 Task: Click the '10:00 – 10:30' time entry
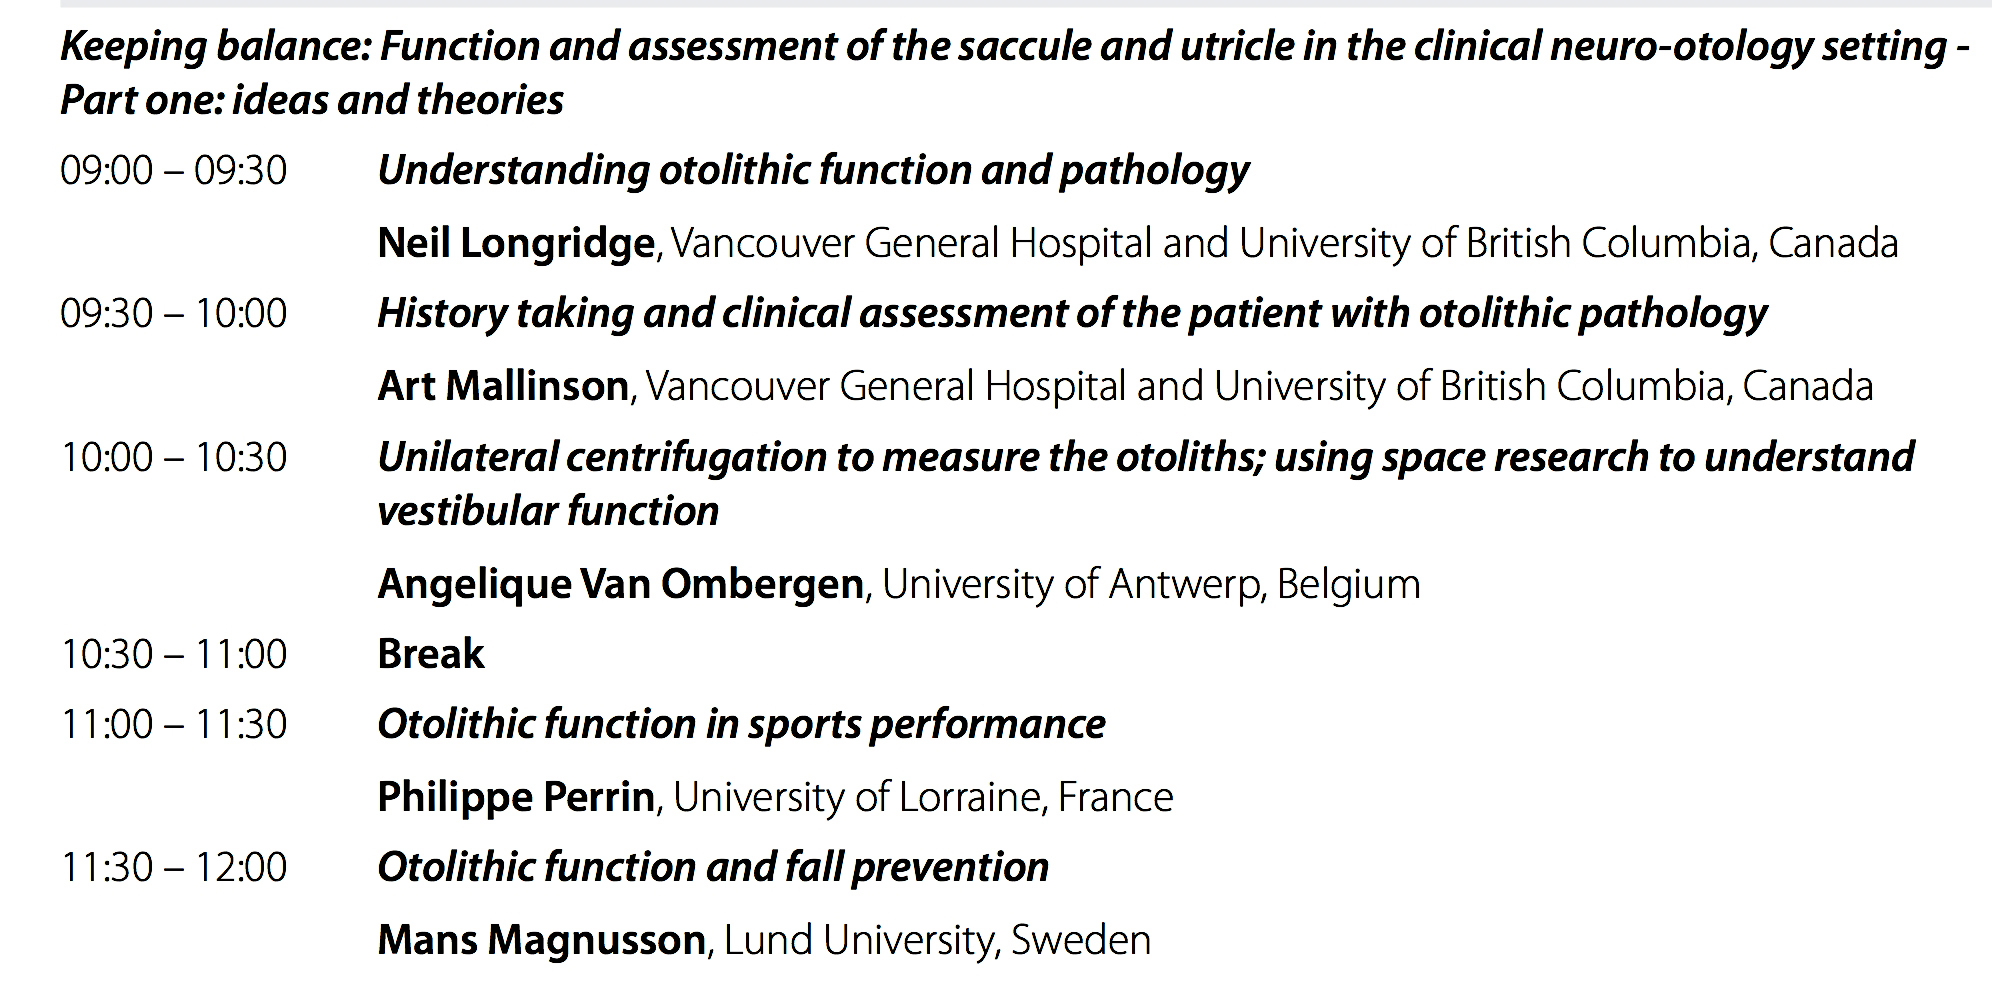tap(174, 458)
